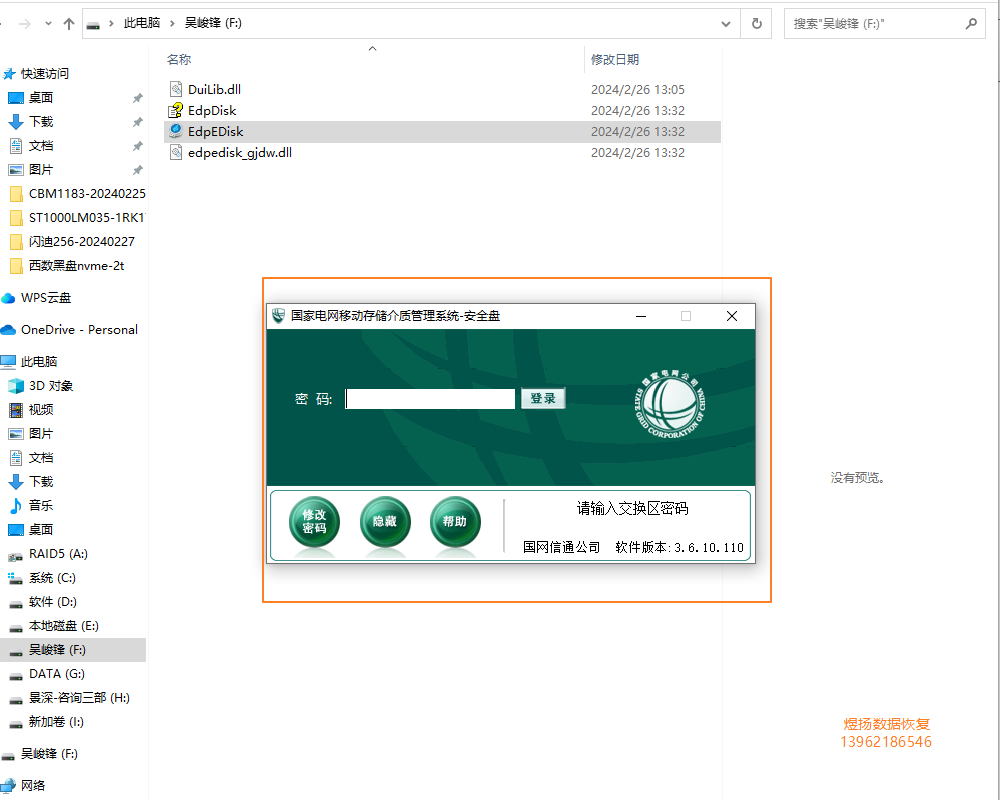The width and height of the screenshot is (1000, 800).
Task: Click the search box for 吴峻锋 (F:)
Action: pos(884,24)
